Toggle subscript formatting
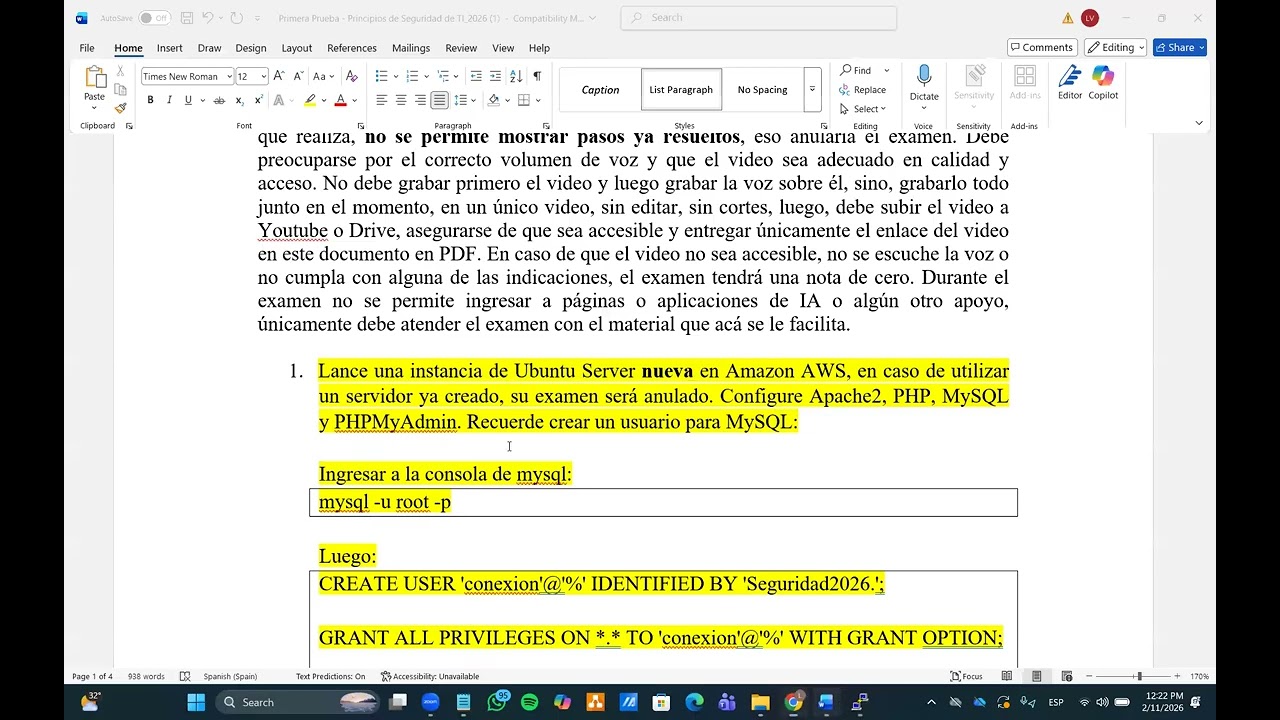The width and height of the screenshot is (1280, 720). [239, 100]
